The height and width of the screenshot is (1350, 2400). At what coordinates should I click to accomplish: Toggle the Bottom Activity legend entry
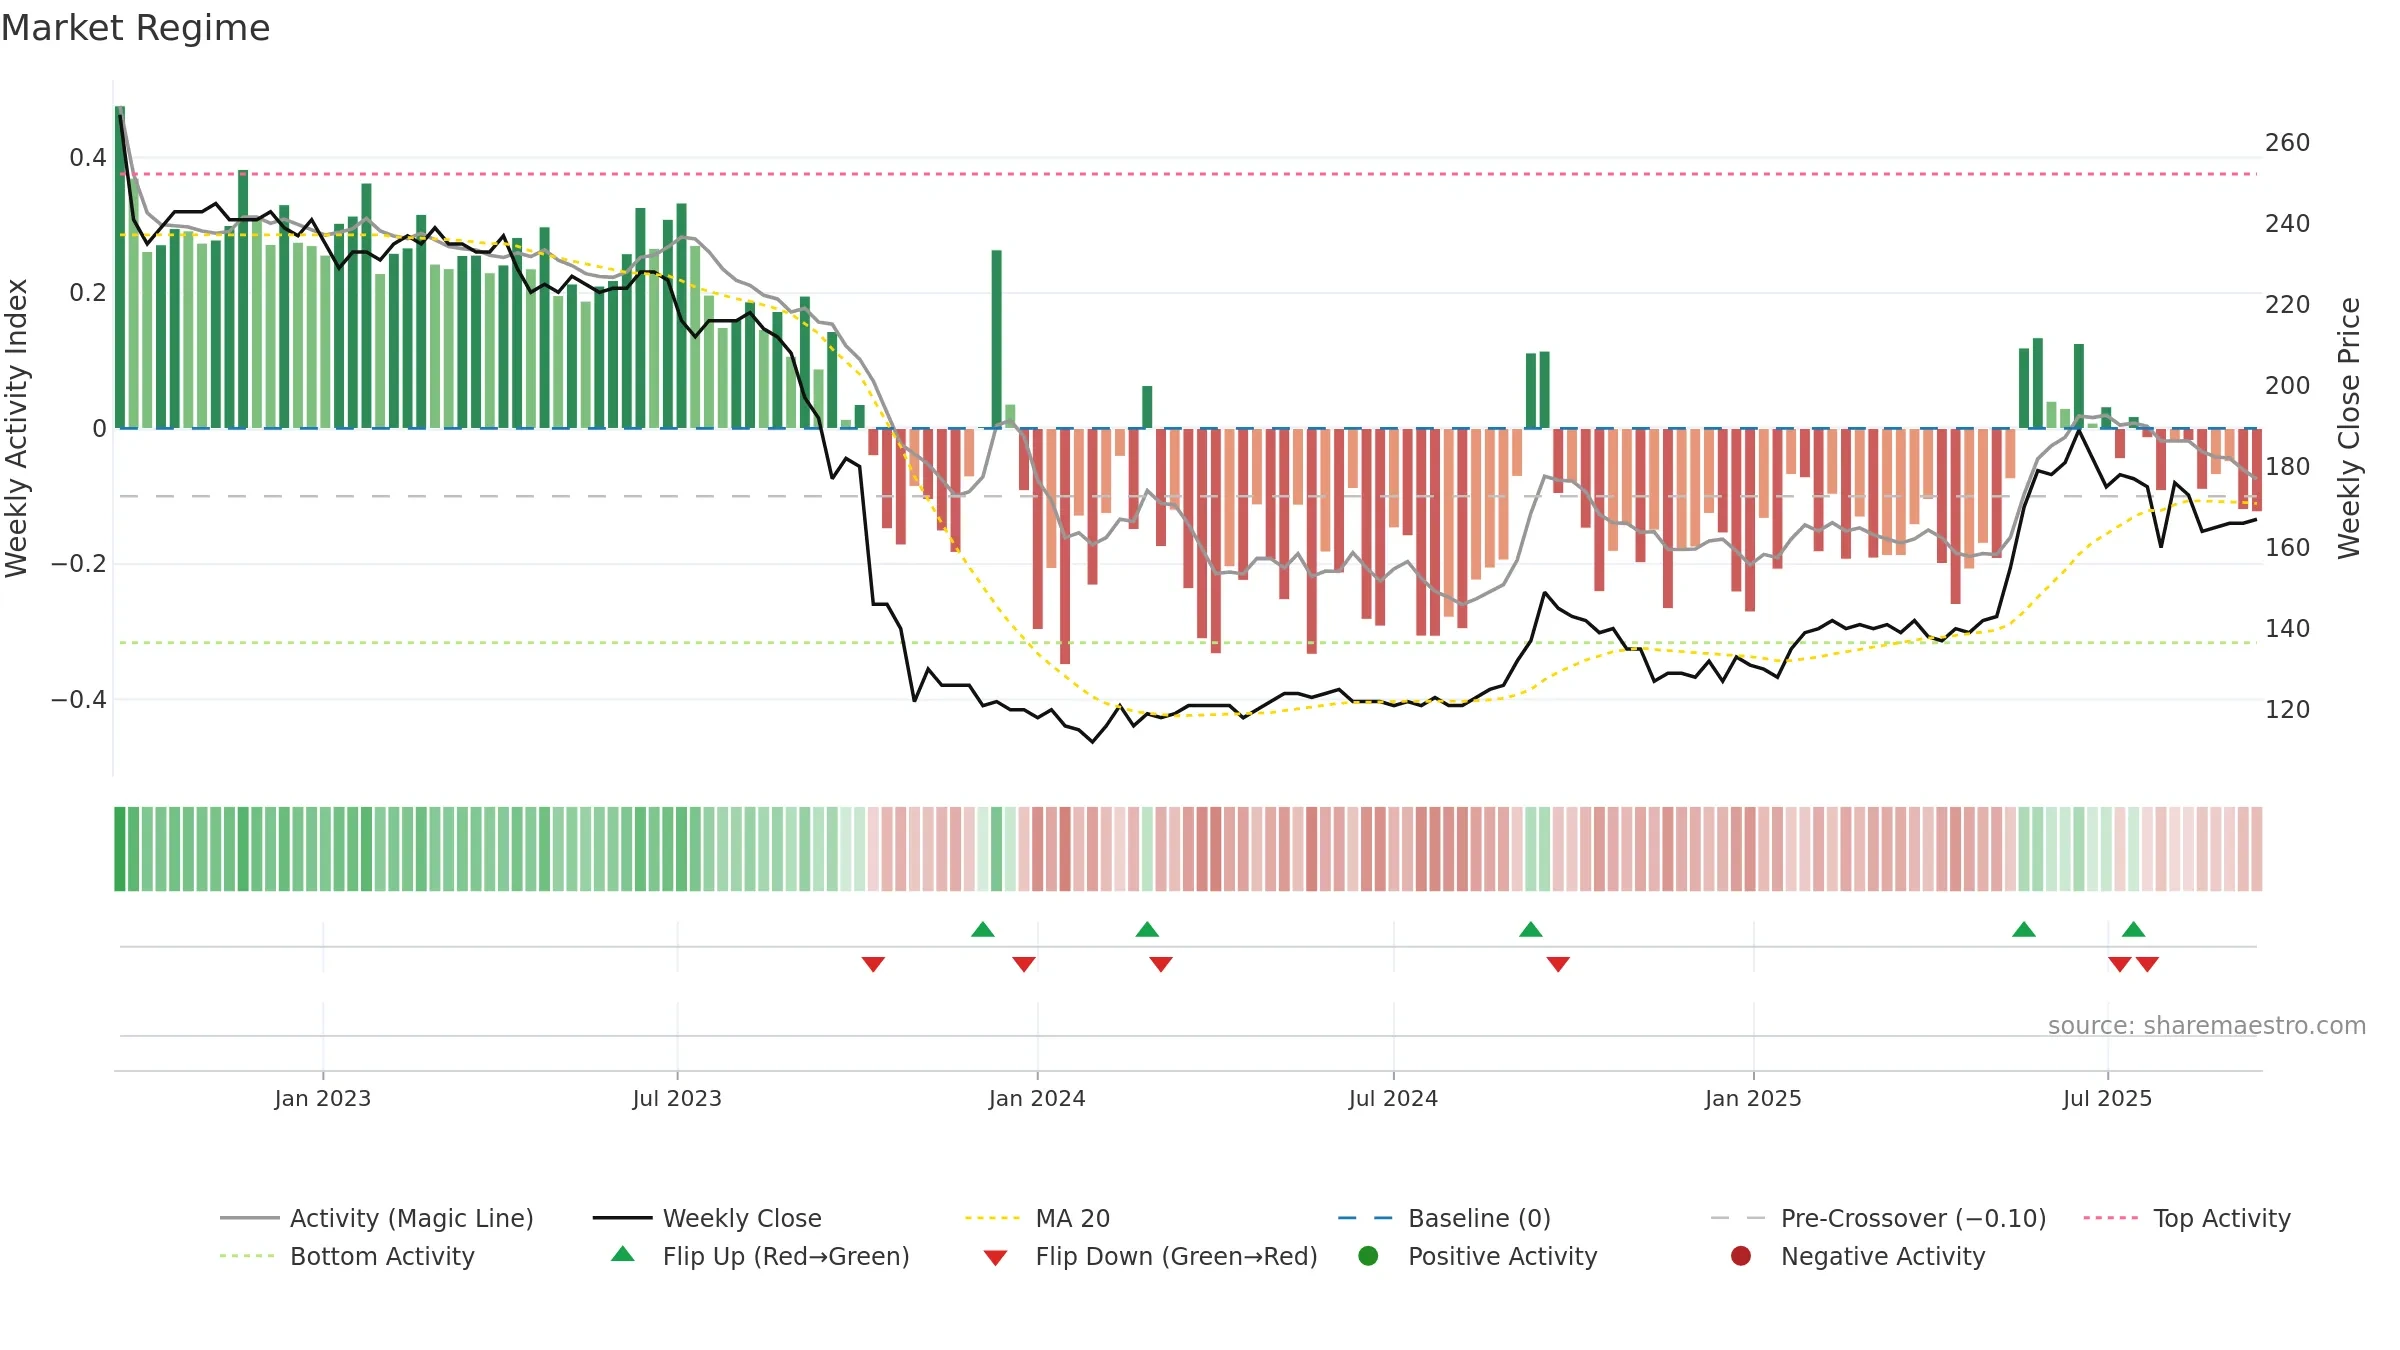[347, 1256]
